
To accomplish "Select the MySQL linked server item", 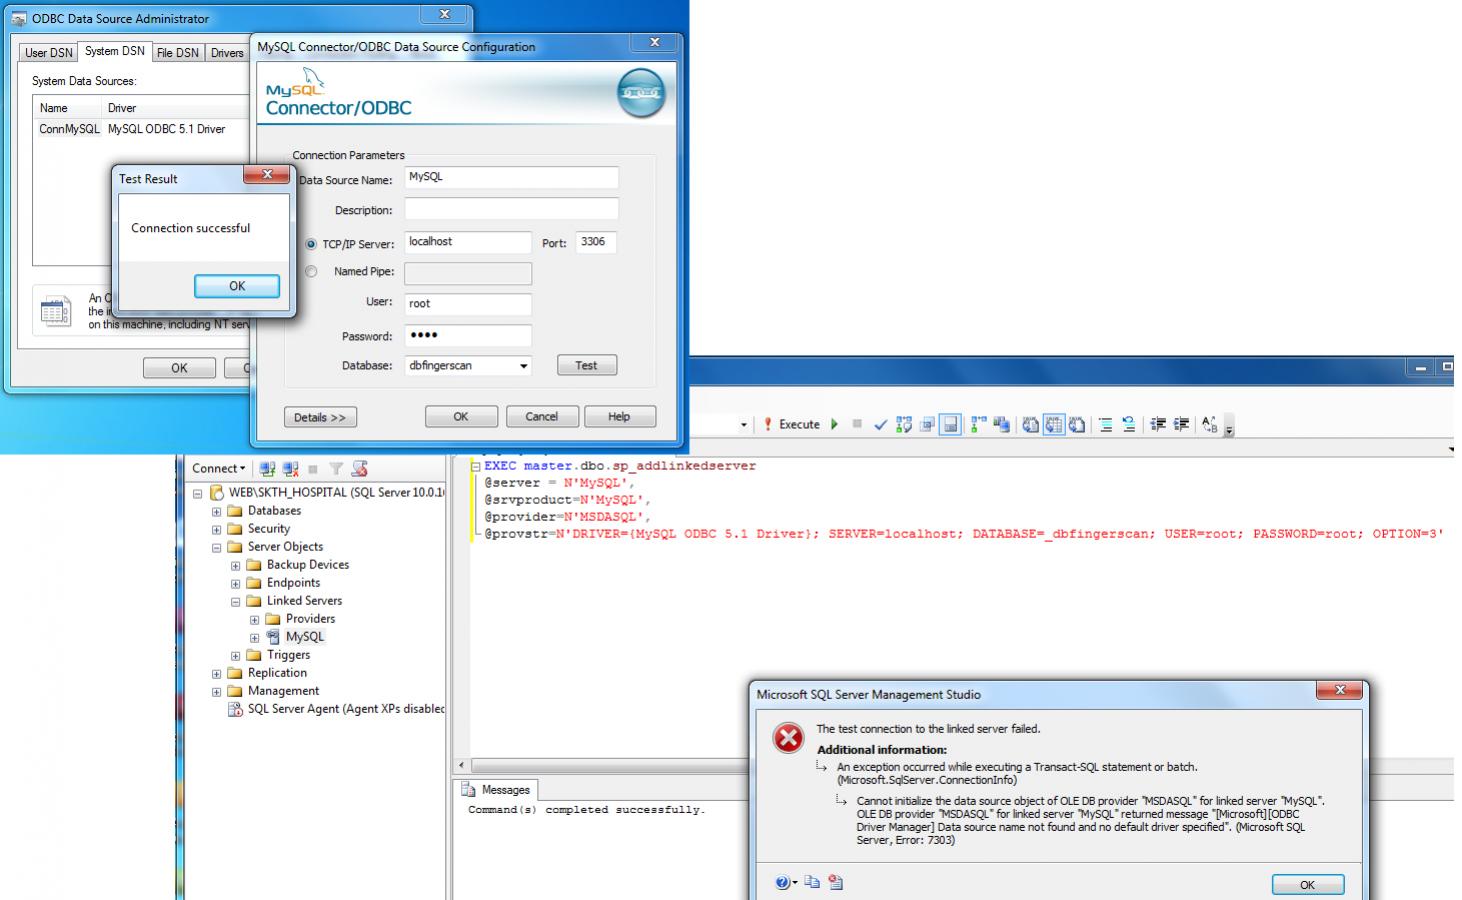I will pos(304,637).
